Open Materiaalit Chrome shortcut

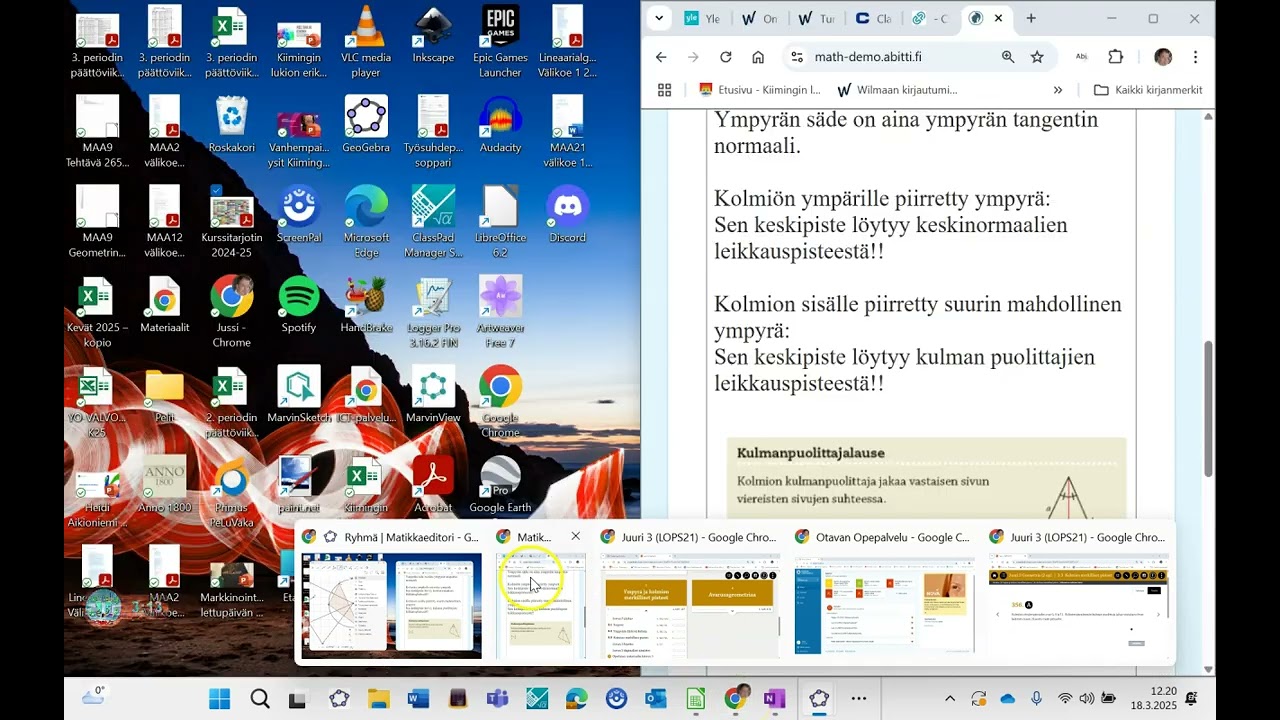[165, 305]
